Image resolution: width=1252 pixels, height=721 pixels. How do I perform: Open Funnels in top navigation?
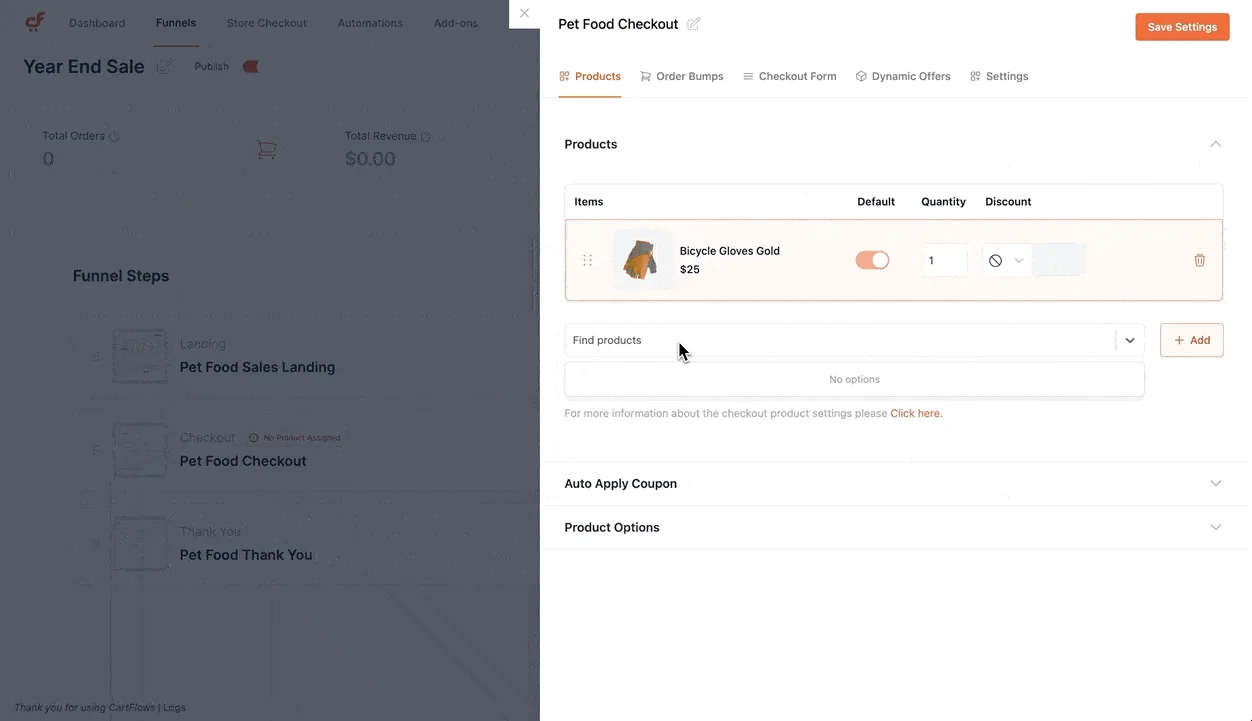(x=176, y=23)
